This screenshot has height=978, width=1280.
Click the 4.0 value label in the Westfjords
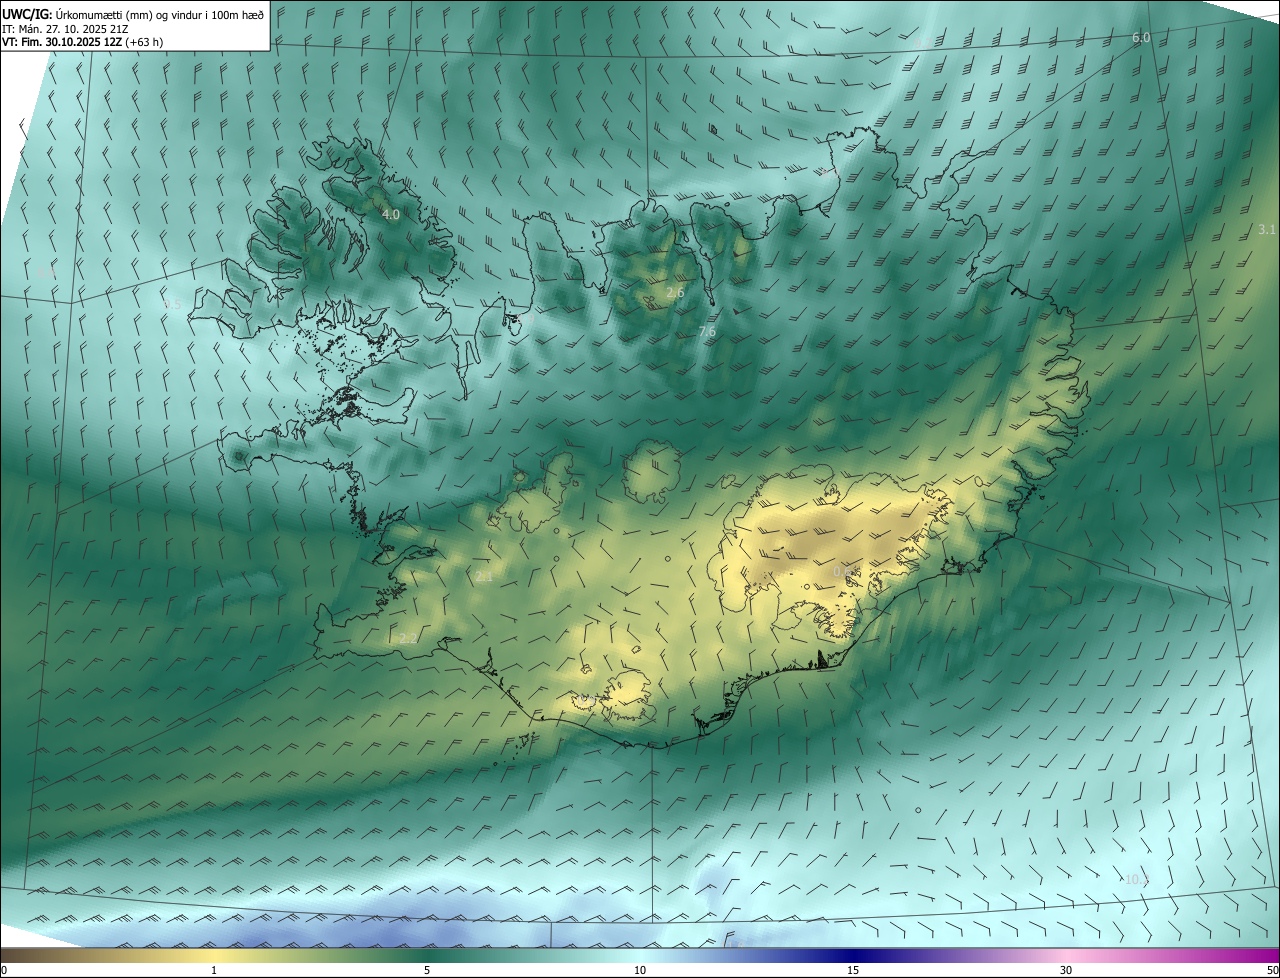coord(391,214)
